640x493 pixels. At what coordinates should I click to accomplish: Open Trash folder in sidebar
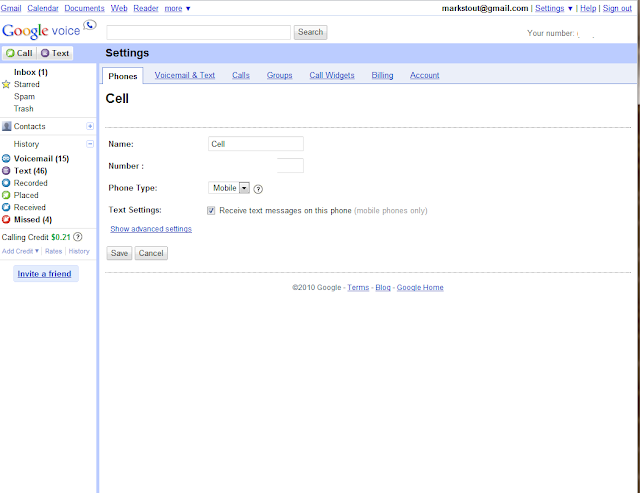point(24,109)
